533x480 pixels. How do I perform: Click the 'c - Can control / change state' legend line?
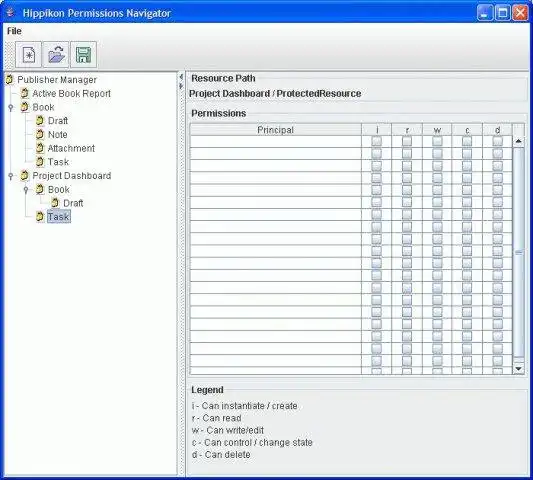click(252, 443)
